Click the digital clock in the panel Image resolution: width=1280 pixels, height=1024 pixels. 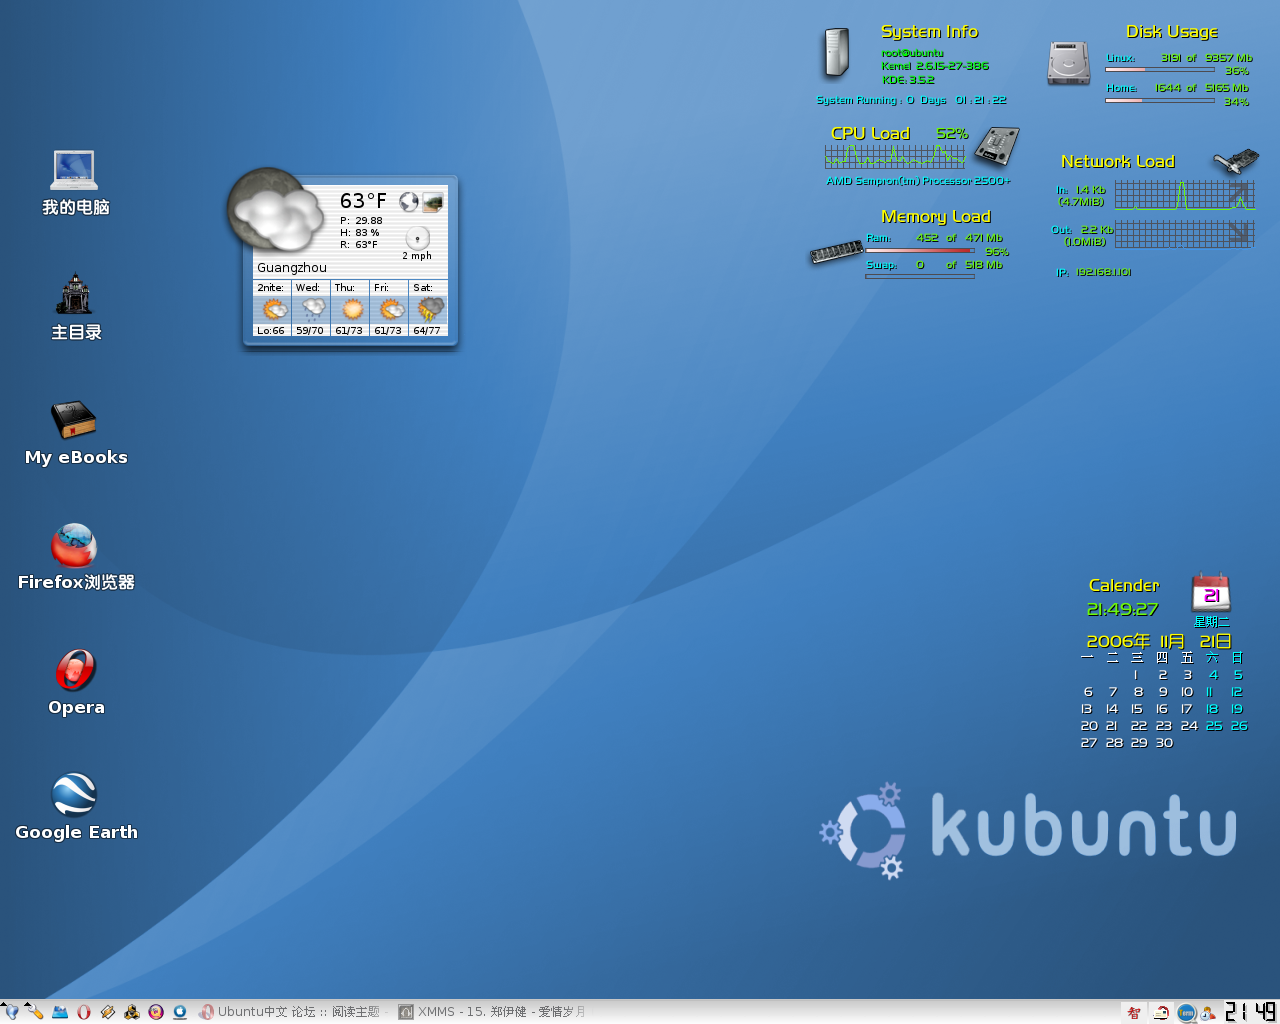(x=1251, y=1012)
